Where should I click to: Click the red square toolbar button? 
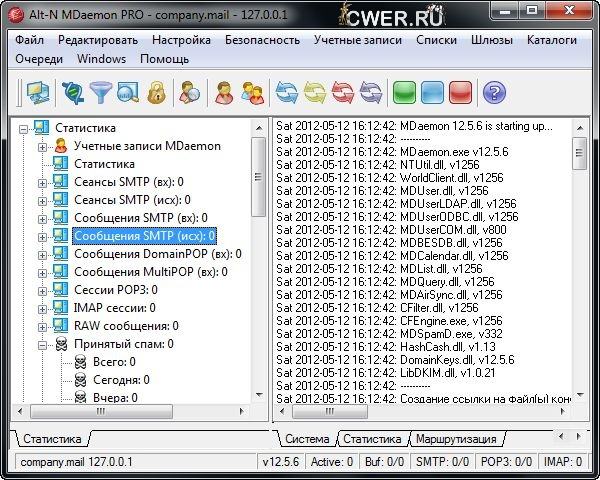[460, 94]
